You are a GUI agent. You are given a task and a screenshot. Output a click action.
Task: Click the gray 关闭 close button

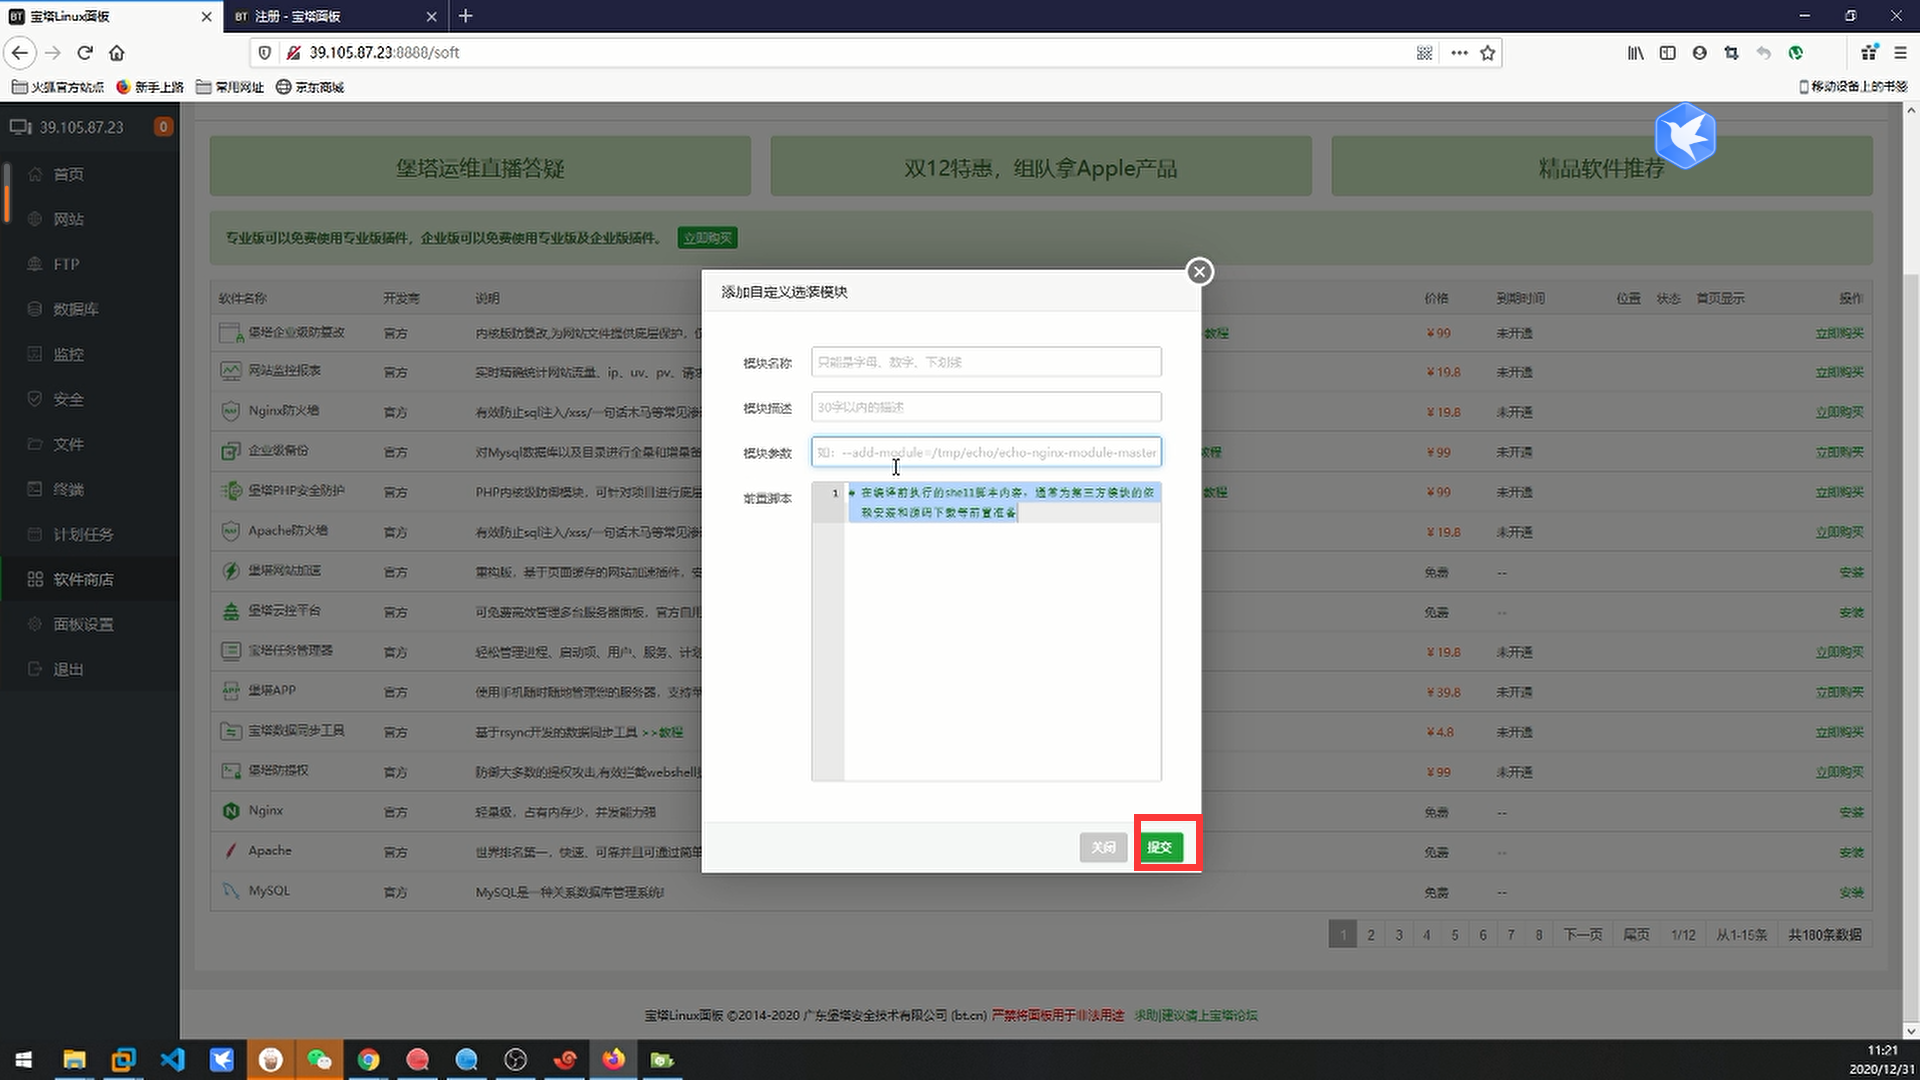(x=1103, y=847)
